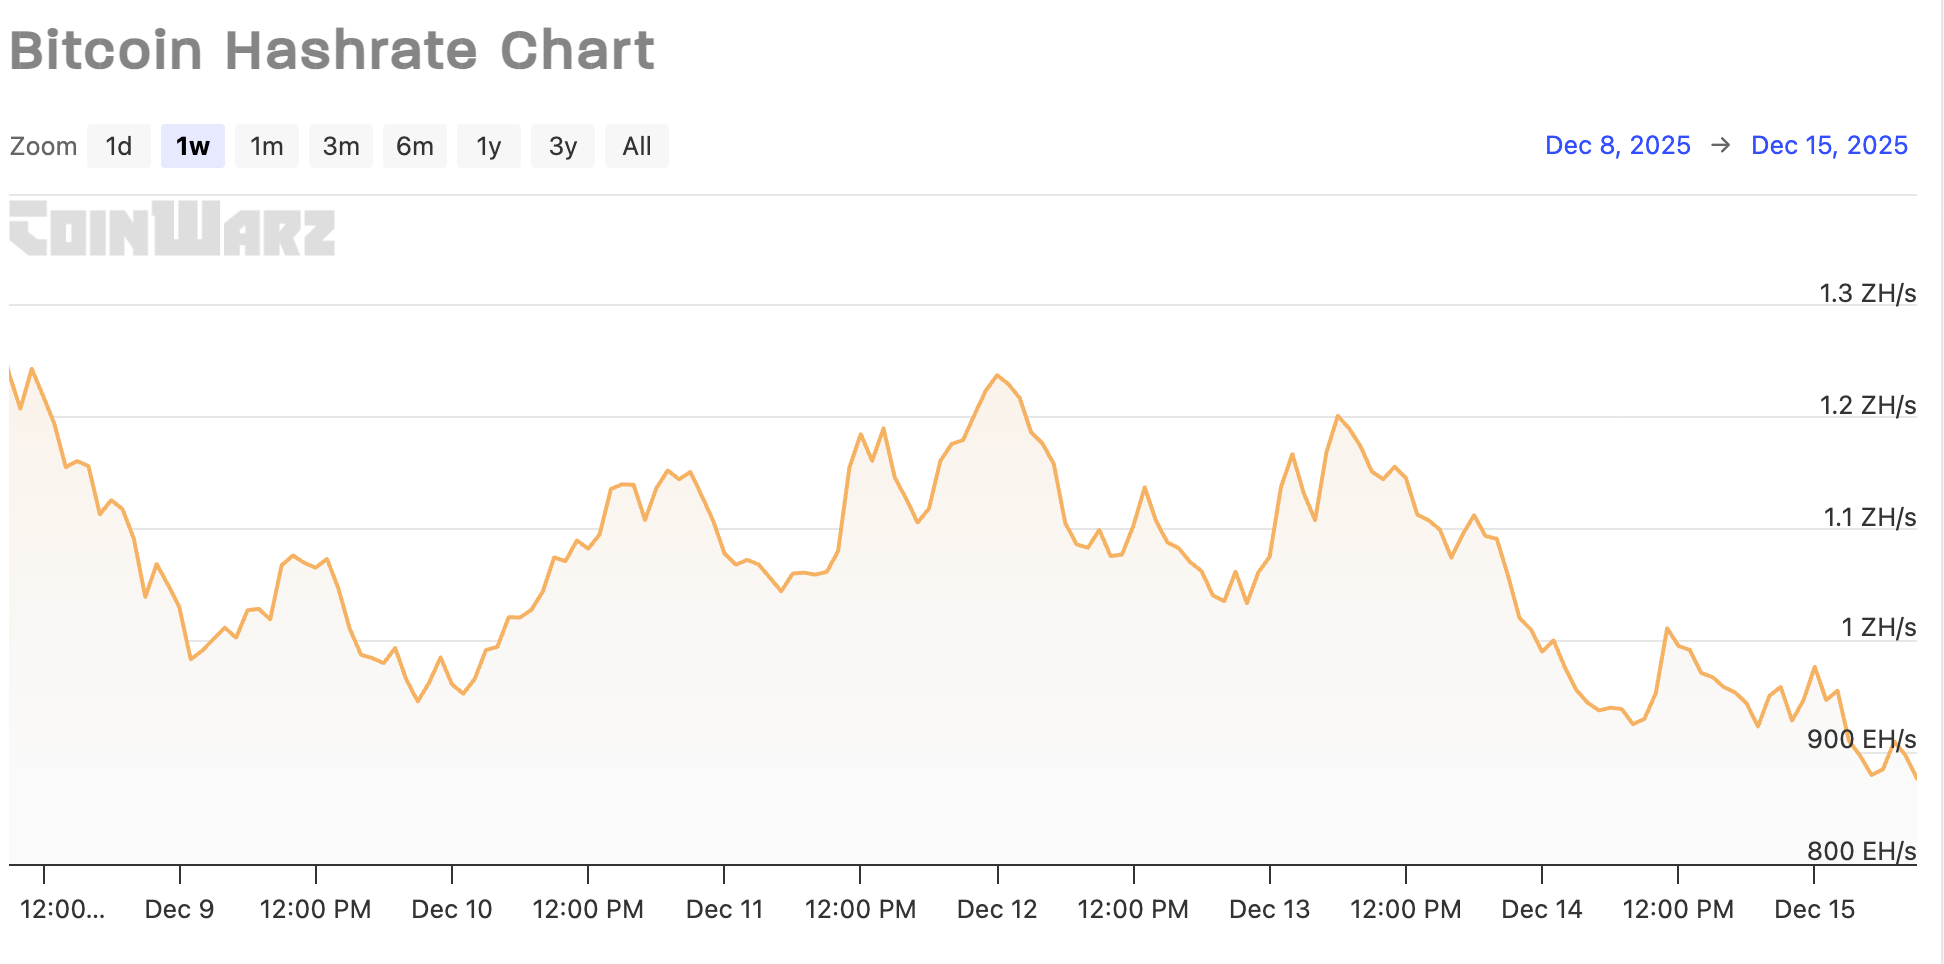The image size is (1944, 964).
Task: Click the CoinWarz watermark logo
Action: click(172, 228)
